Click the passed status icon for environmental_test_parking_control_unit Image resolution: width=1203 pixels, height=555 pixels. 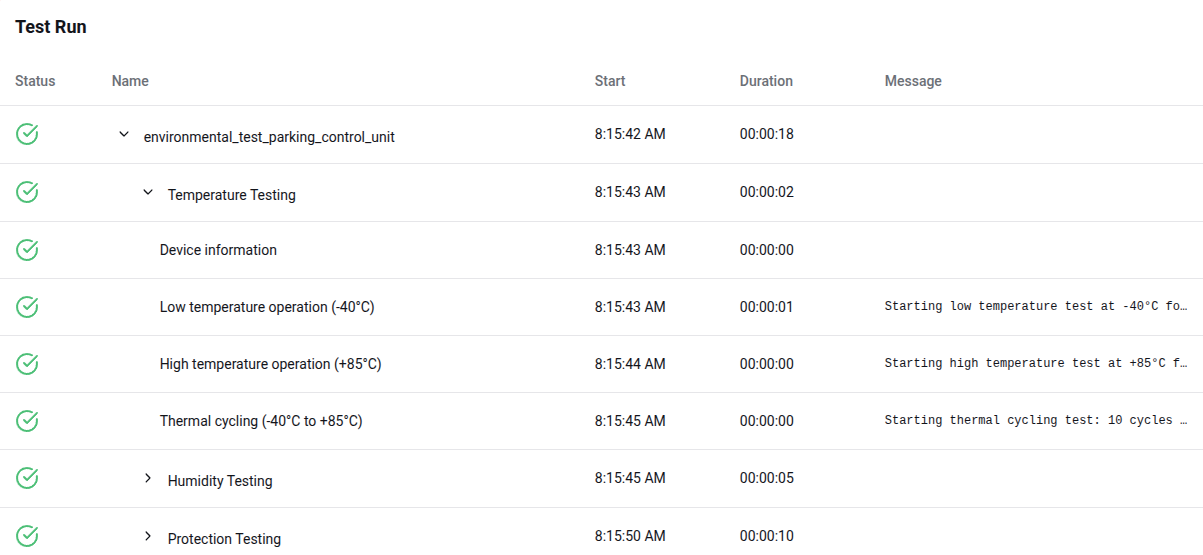[x=28, y=134]
